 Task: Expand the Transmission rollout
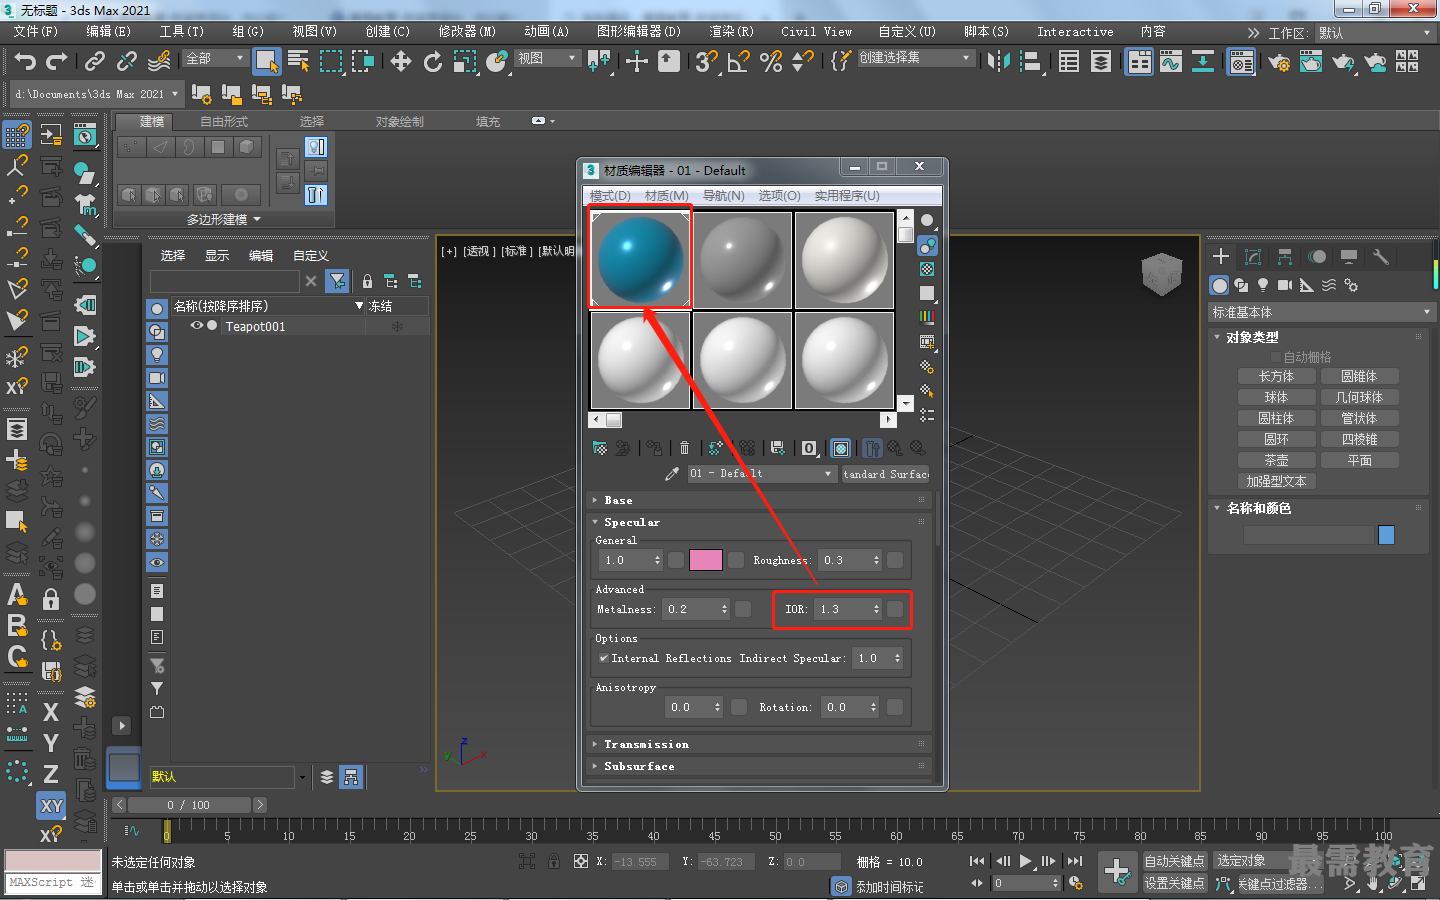pos(760,744)
